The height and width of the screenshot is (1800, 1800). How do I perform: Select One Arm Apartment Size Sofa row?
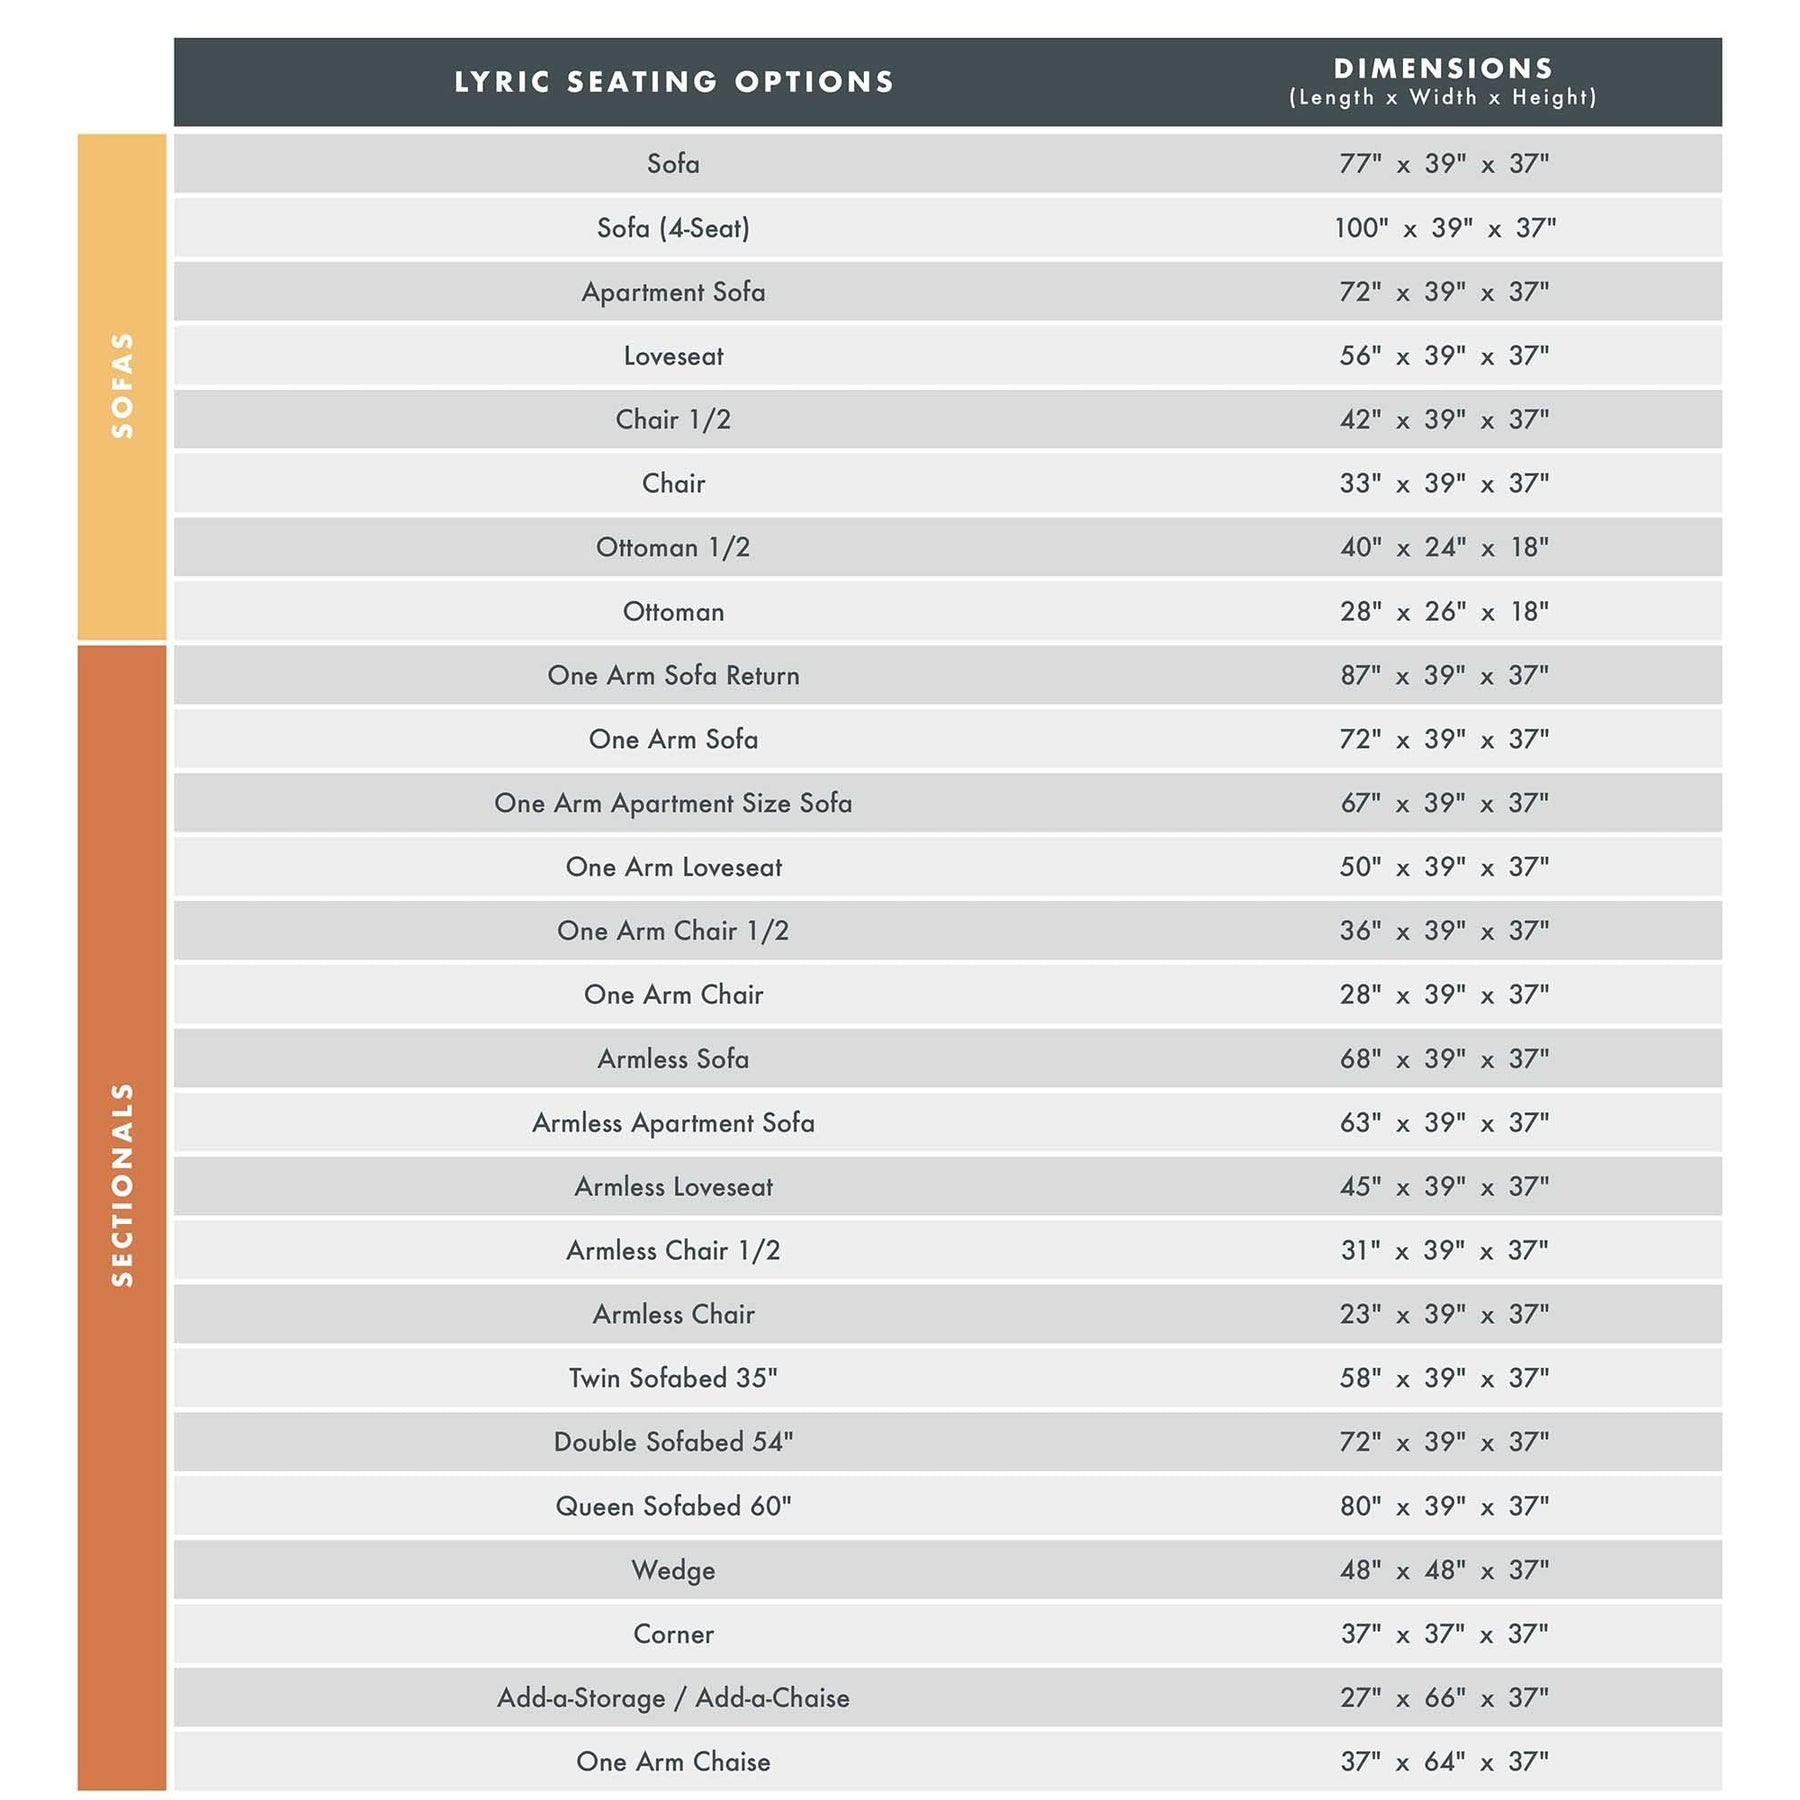coord(673,804)
